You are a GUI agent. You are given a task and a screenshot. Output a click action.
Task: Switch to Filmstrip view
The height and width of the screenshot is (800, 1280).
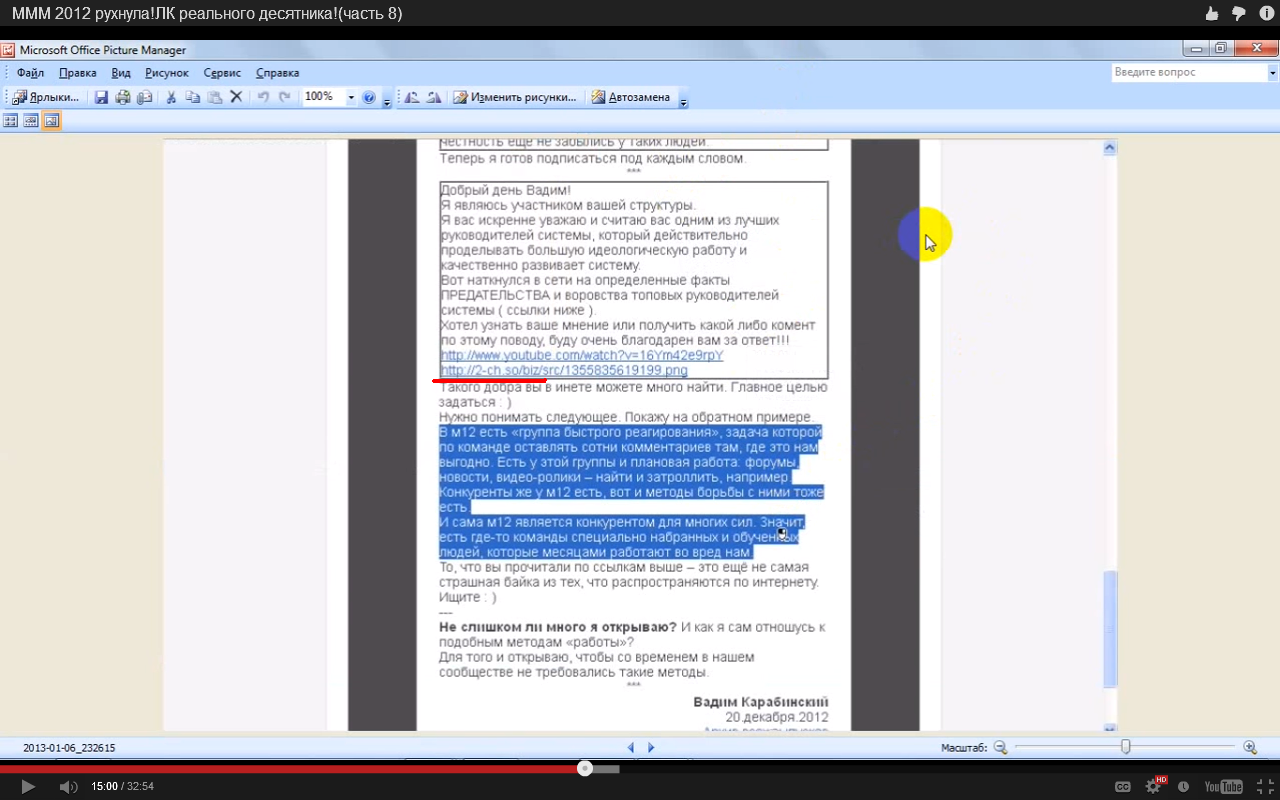coord(31,121)
